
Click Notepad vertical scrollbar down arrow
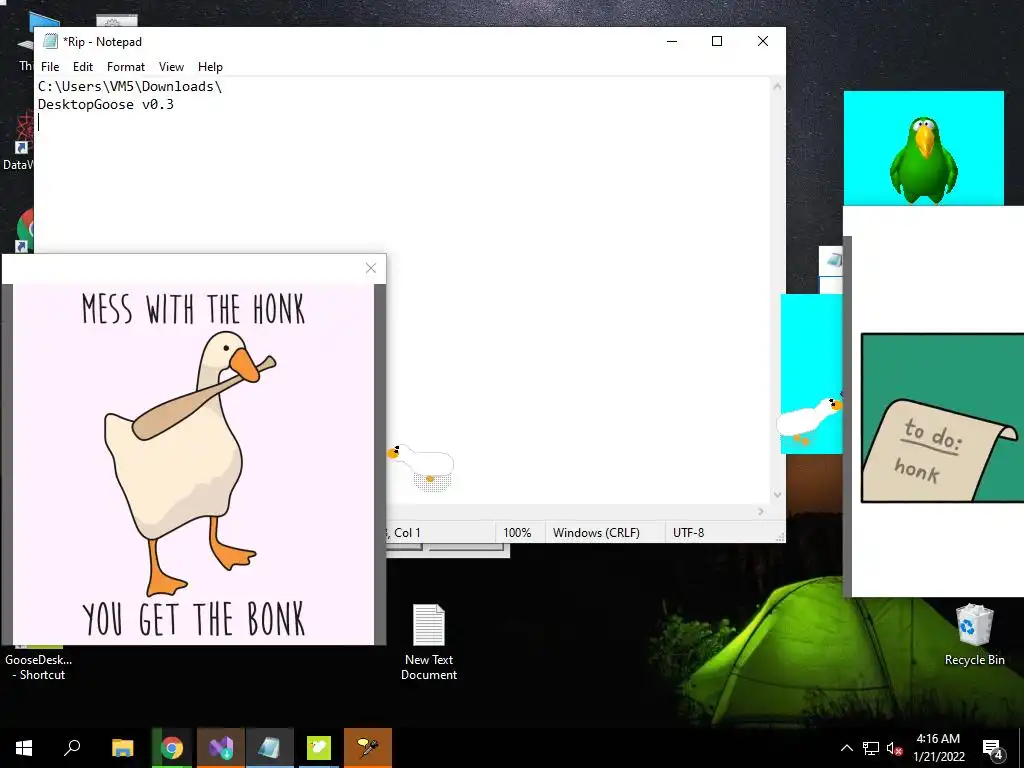point(777,494)
